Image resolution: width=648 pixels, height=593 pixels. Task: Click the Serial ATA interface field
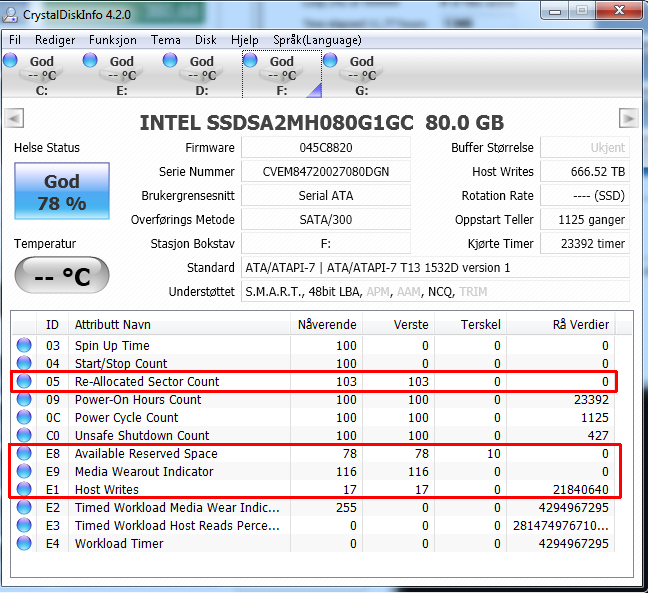click(x=326, y=195)
